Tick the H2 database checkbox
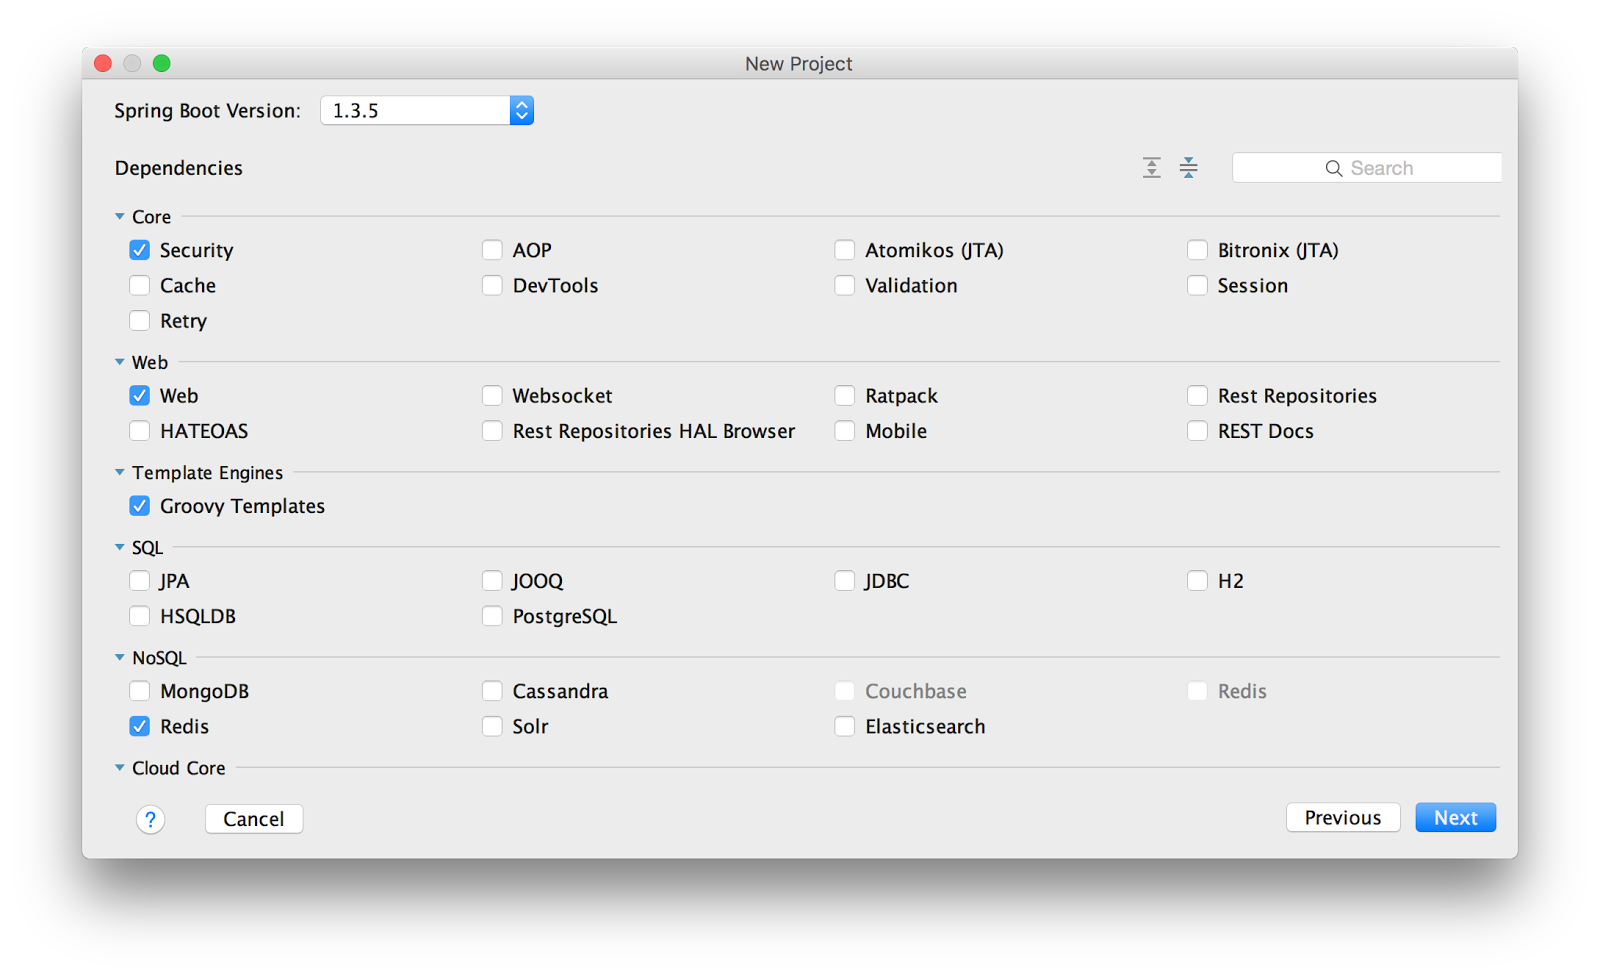Image resolution: width=1600 pixels, height=976 pixels. (x=1197, y=581)
